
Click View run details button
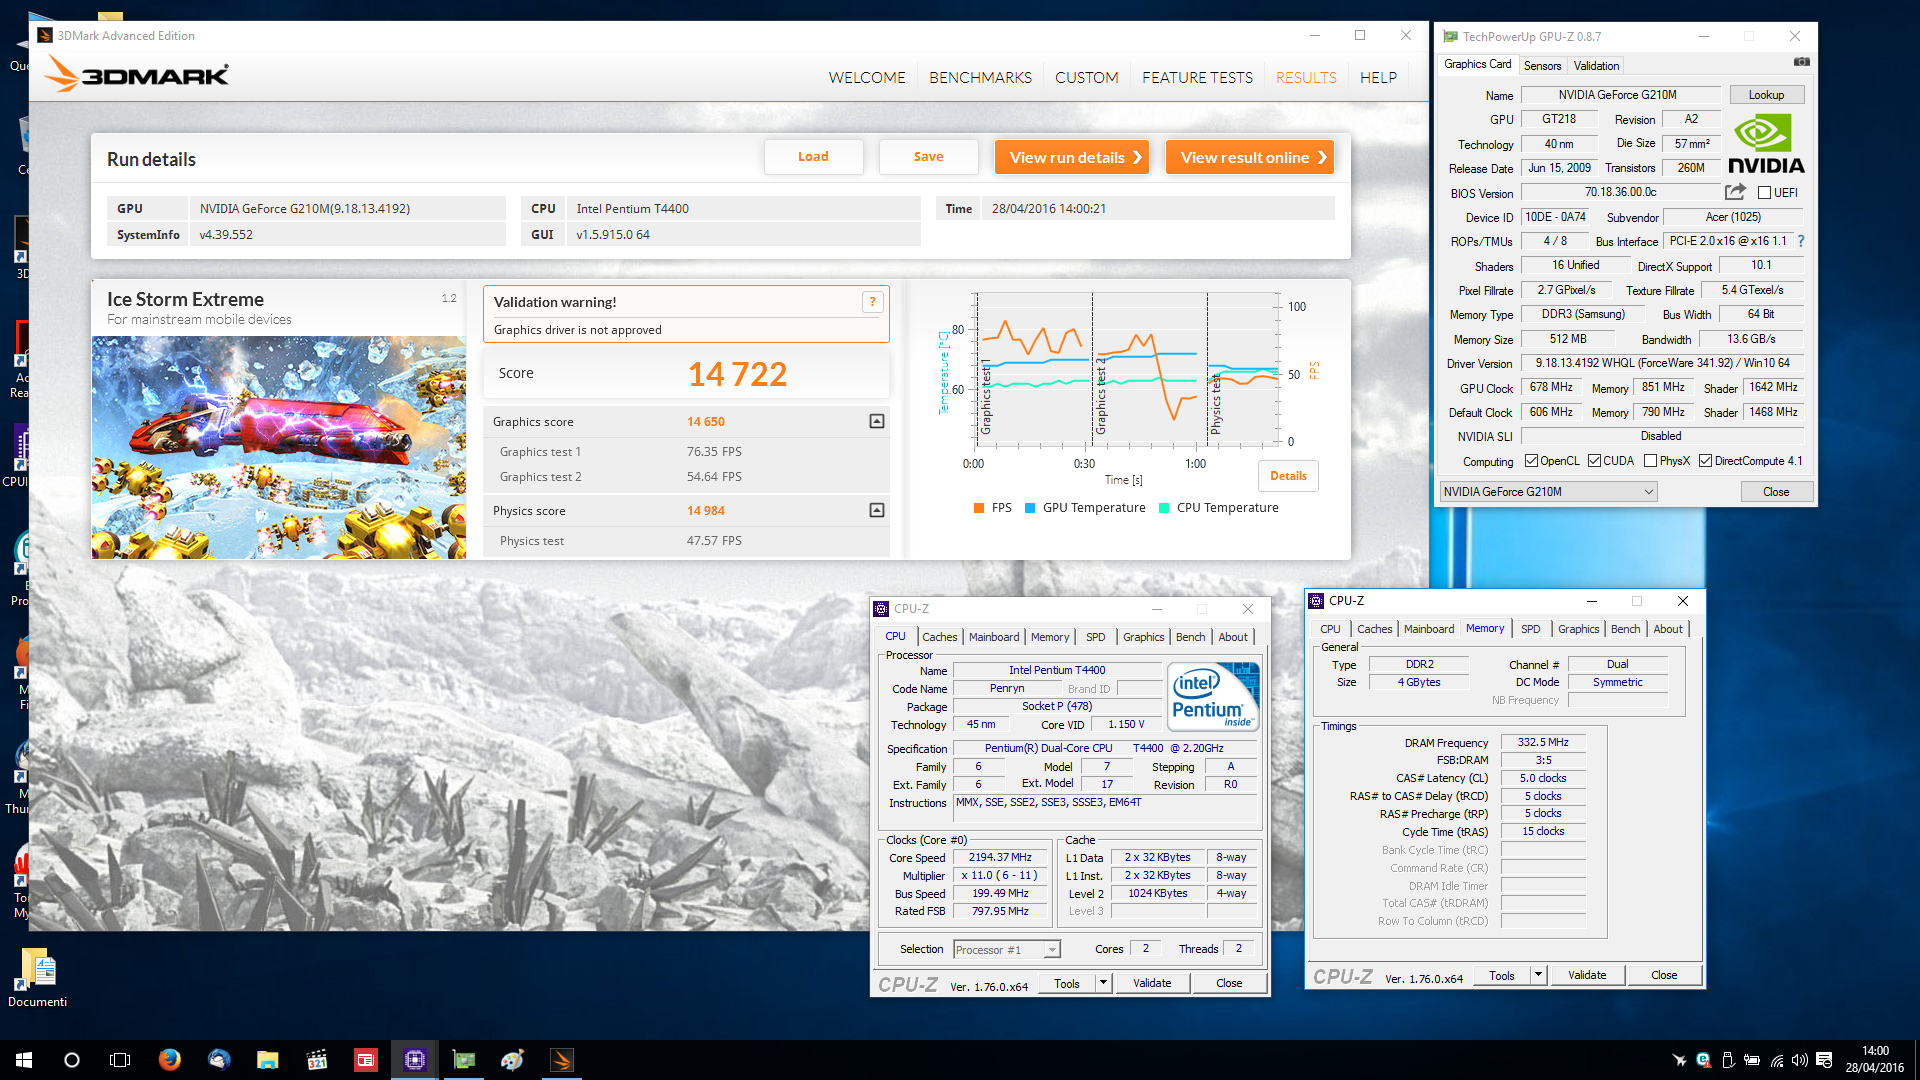1071,157
